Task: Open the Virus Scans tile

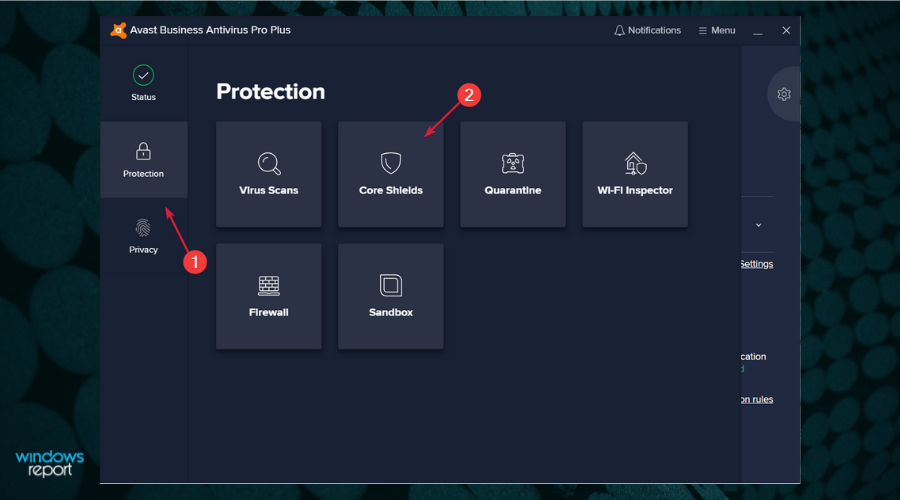Action: click(x=269, y=174)
